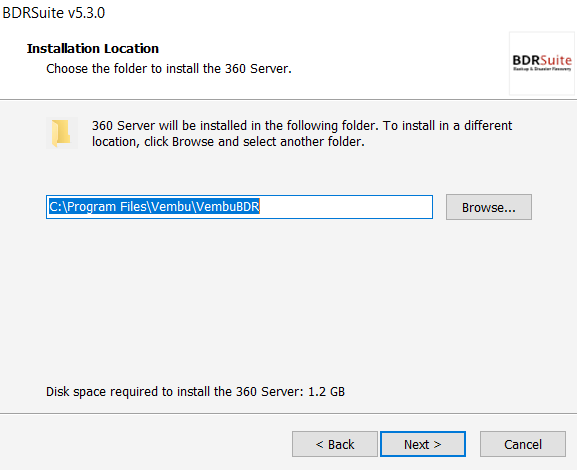Click the red Suite part of the logo
The height and width of the screenshot is (470, 577).
tap(556, 60)
